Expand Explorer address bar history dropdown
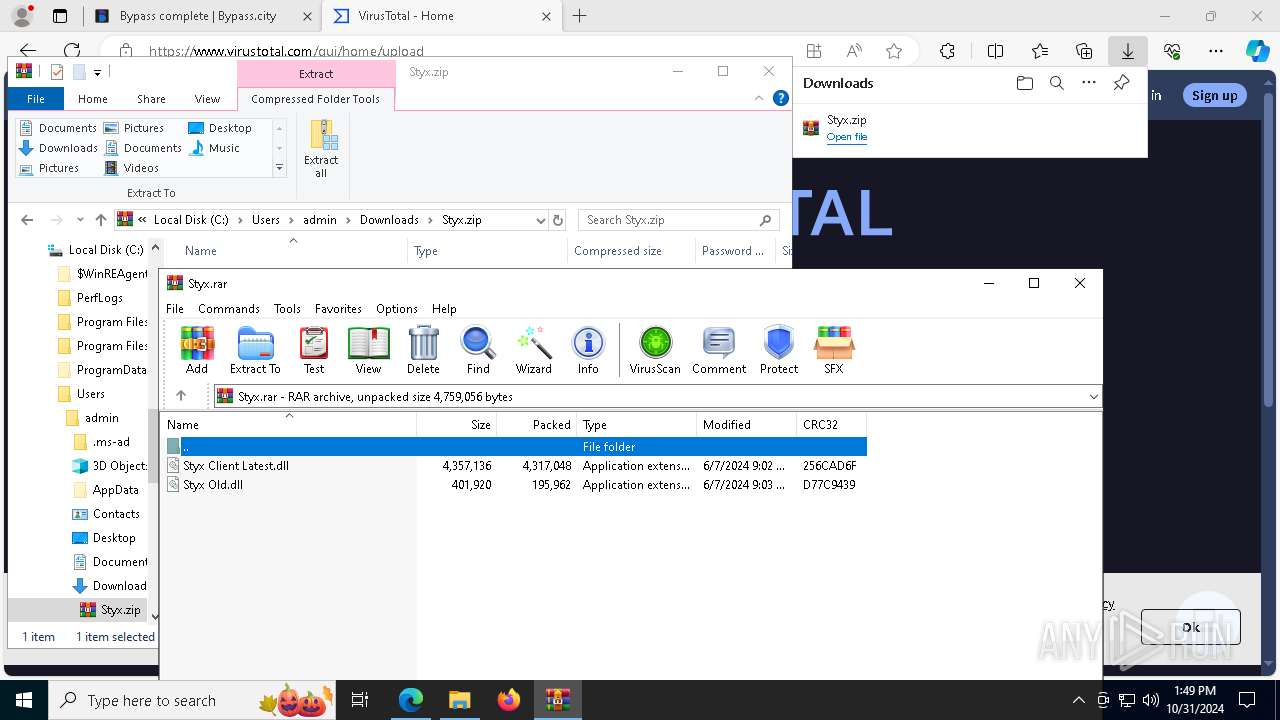Viewport: 1280px width, 720px height. click(541, 220)
